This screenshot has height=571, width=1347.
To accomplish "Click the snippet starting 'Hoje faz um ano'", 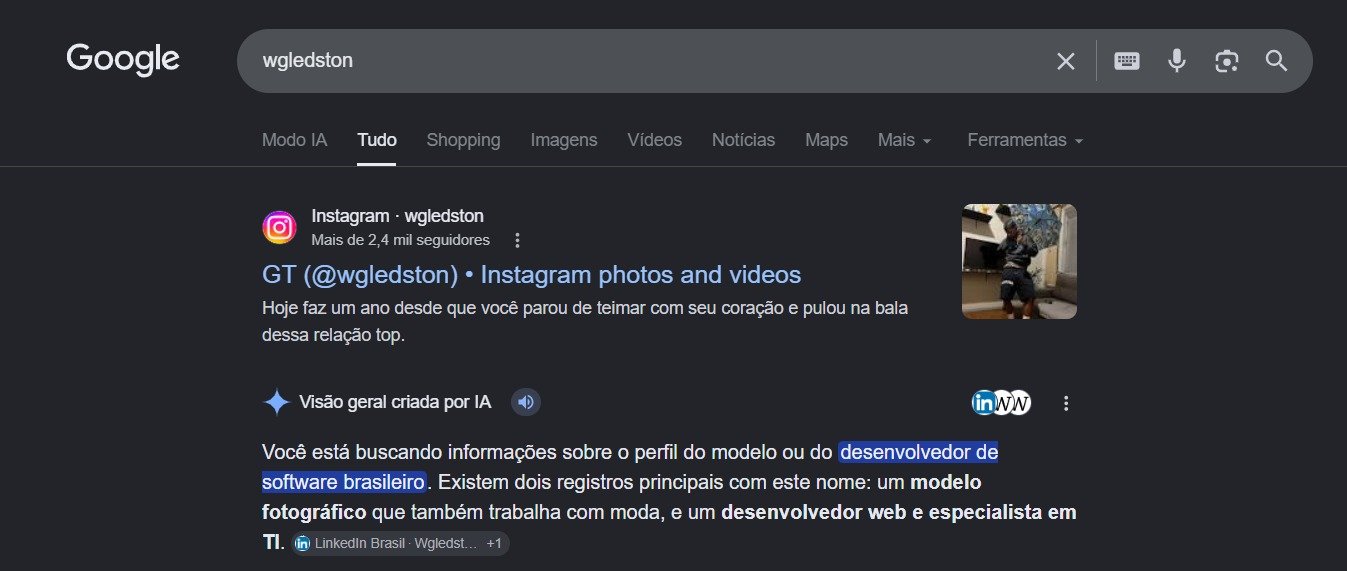I will pyautogui.click(x=585, y=321).
